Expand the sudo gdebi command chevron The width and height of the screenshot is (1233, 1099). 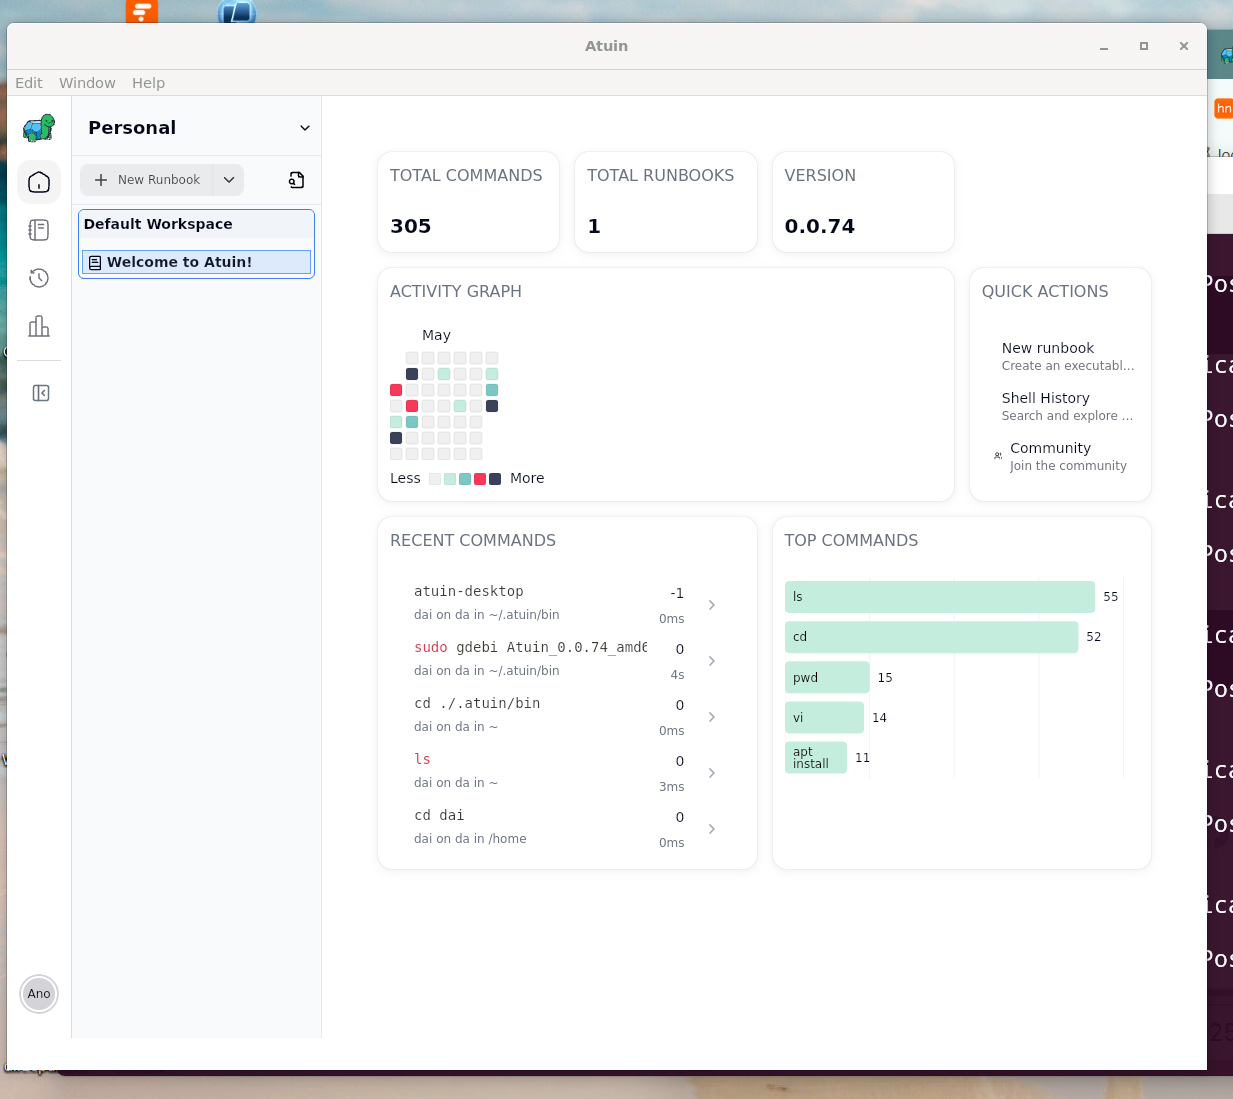tap(712, 661)
